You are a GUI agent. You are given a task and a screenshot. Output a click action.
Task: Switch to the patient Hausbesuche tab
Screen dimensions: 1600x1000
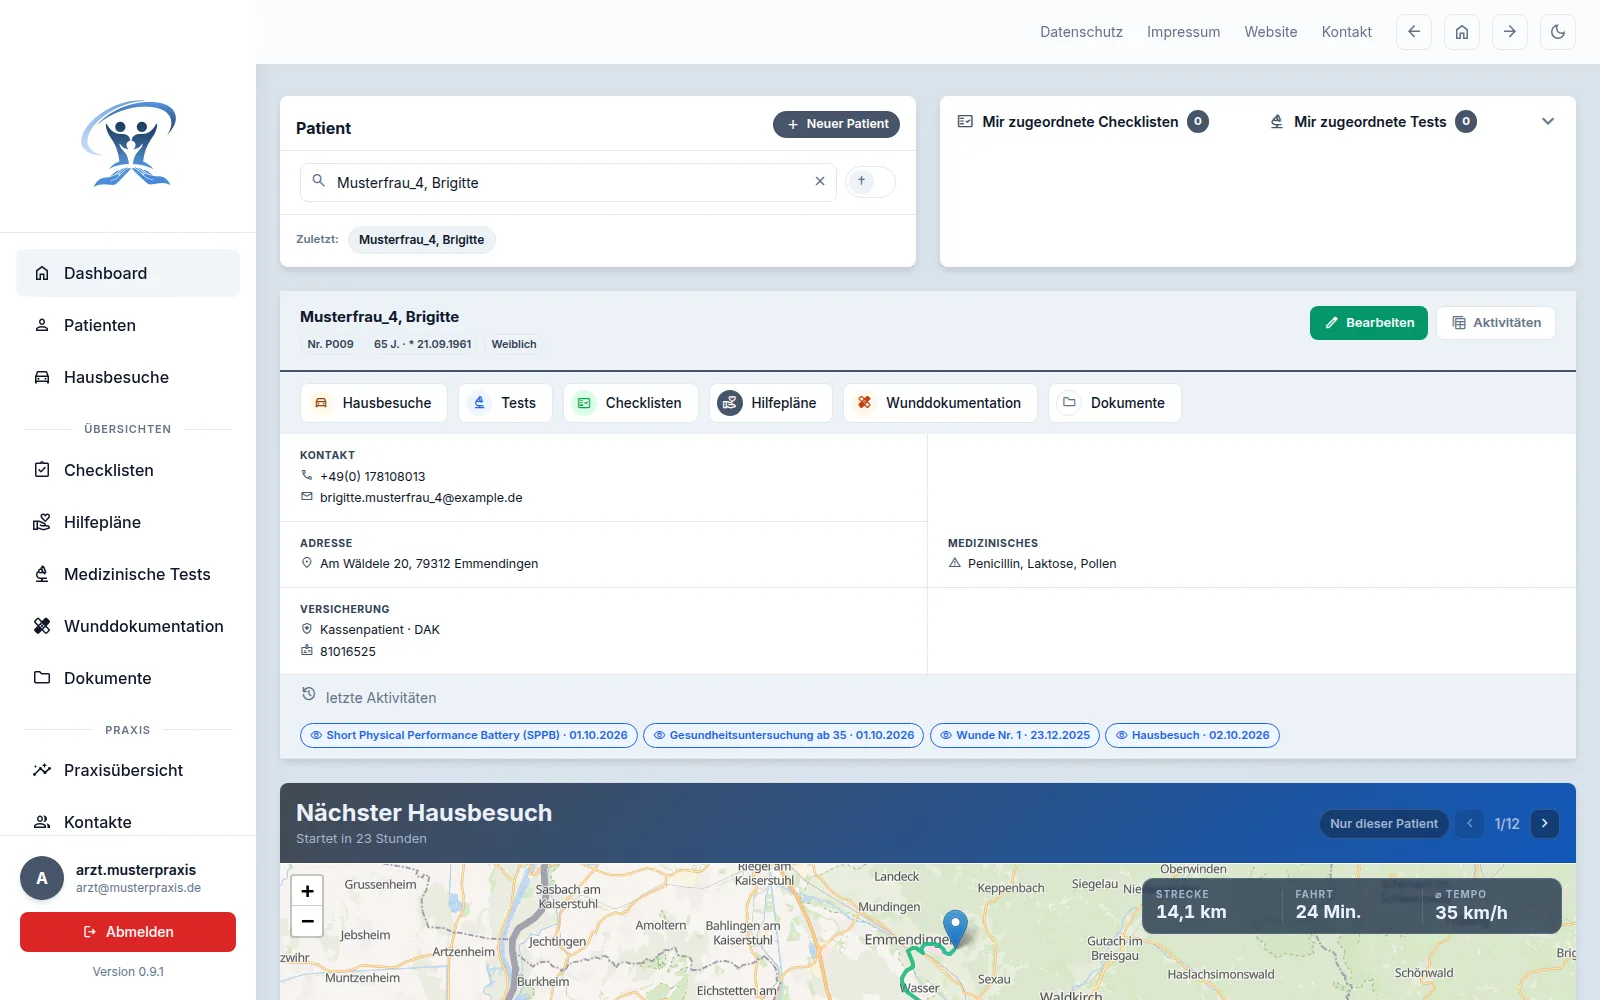pos(374,403)
